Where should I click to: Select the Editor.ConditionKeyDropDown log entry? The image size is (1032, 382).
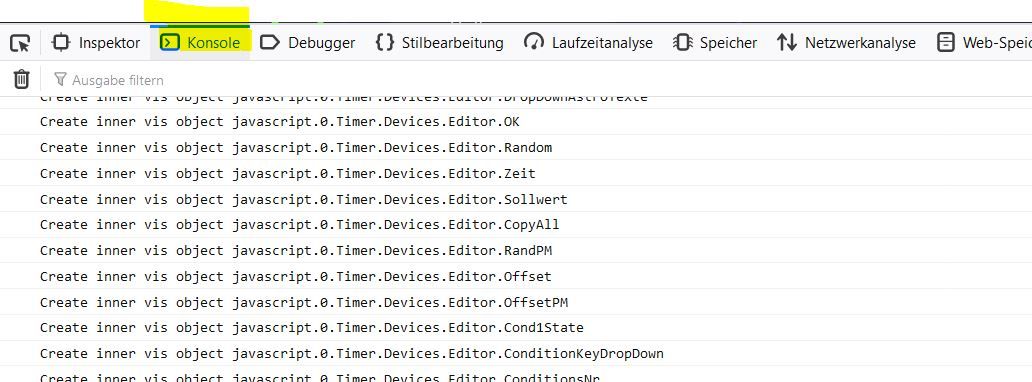pyautogui.click(x=516, y=354)
